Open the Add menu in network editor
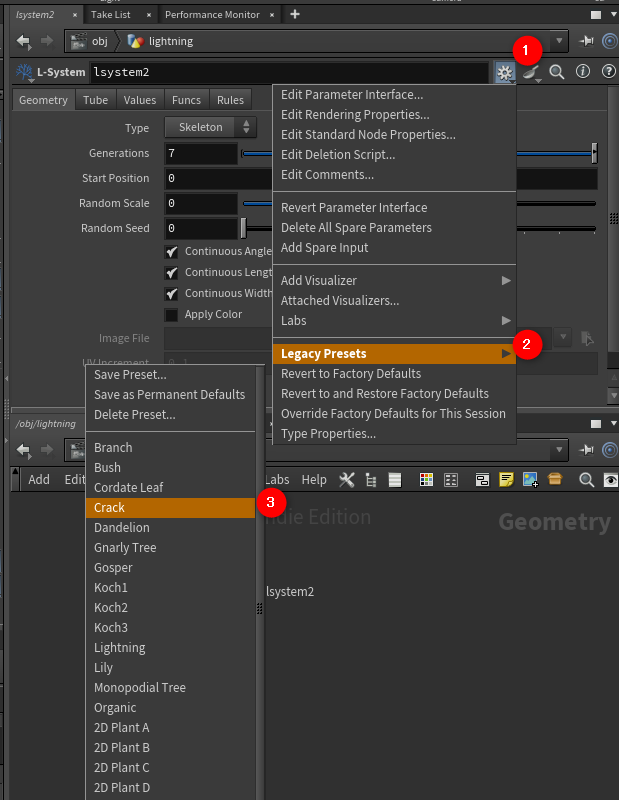The image size is (619, 800). coord(39,480)
